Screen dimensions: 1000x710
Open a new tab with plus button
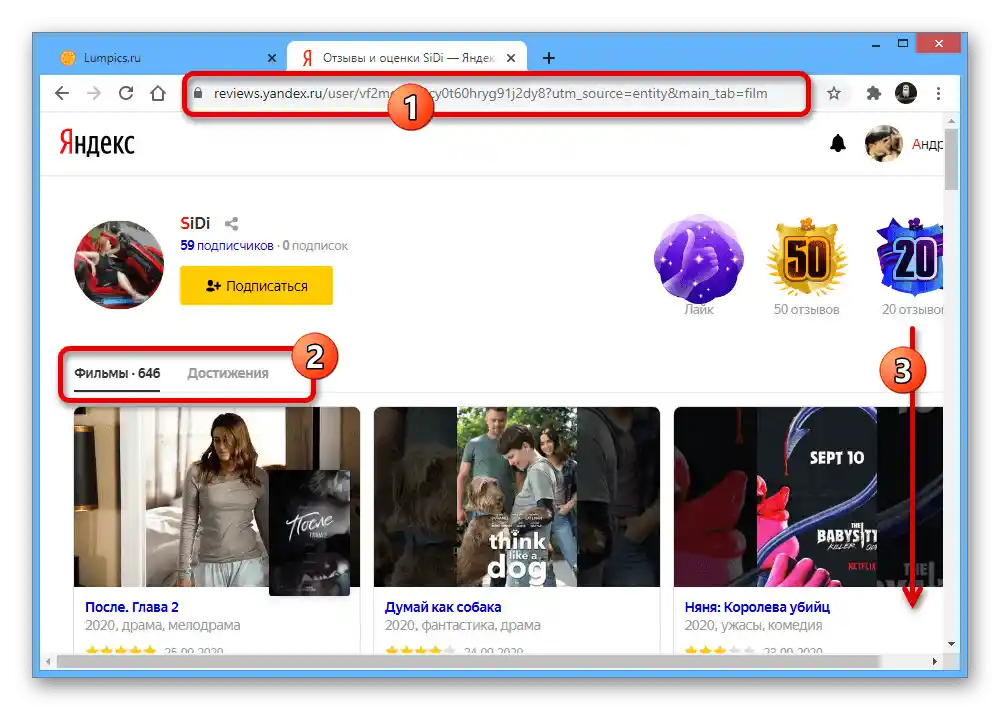[548, 58]
